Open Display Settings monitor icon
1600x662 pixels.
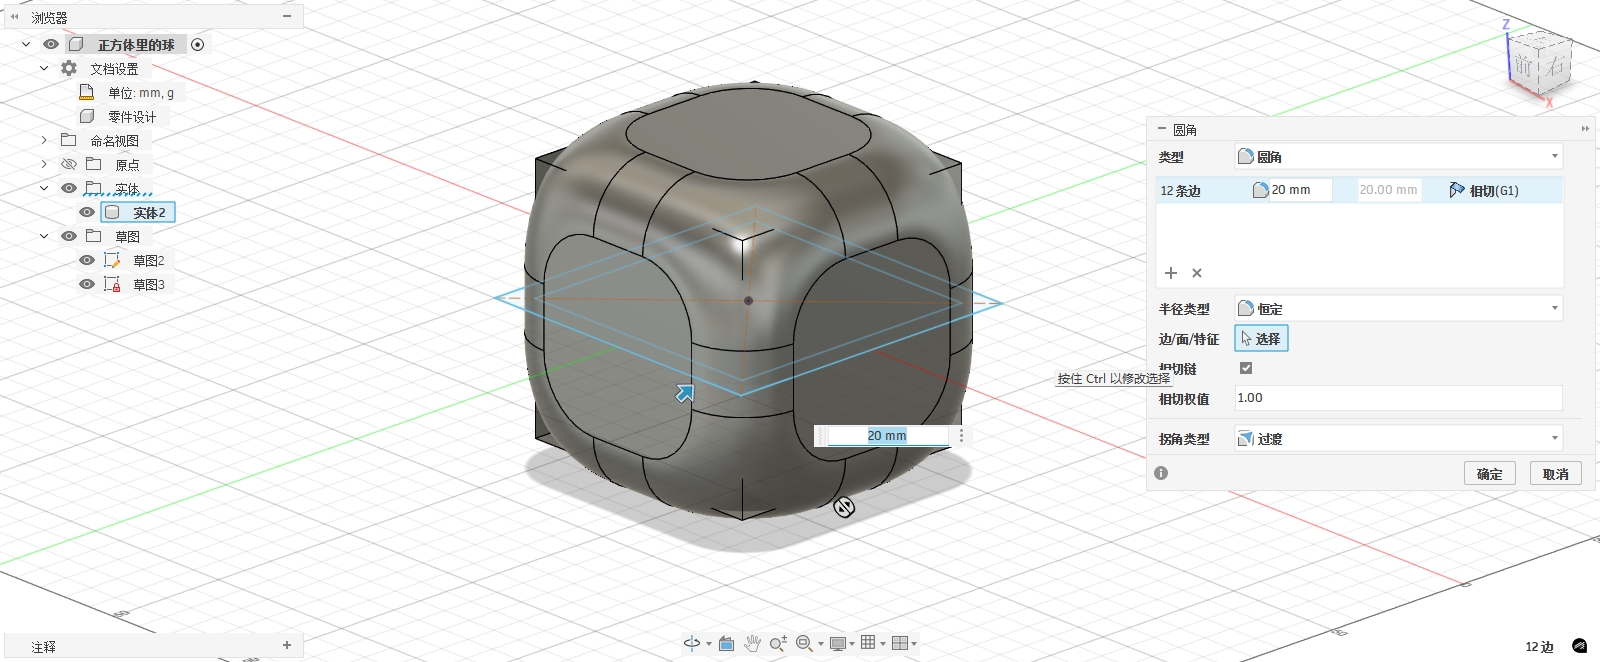837,643
